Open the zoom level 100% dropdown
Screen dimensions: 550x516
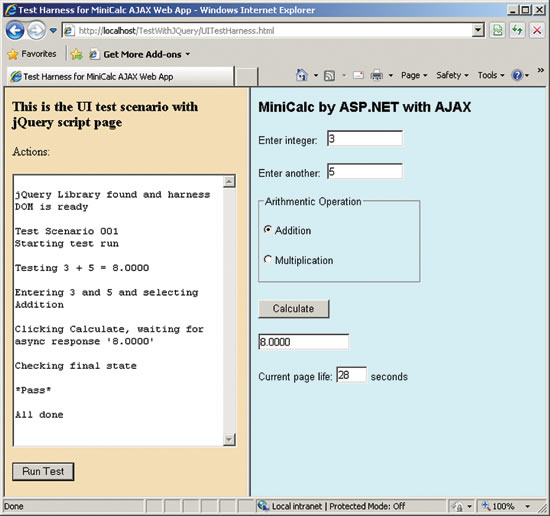[x=527, y=506]
